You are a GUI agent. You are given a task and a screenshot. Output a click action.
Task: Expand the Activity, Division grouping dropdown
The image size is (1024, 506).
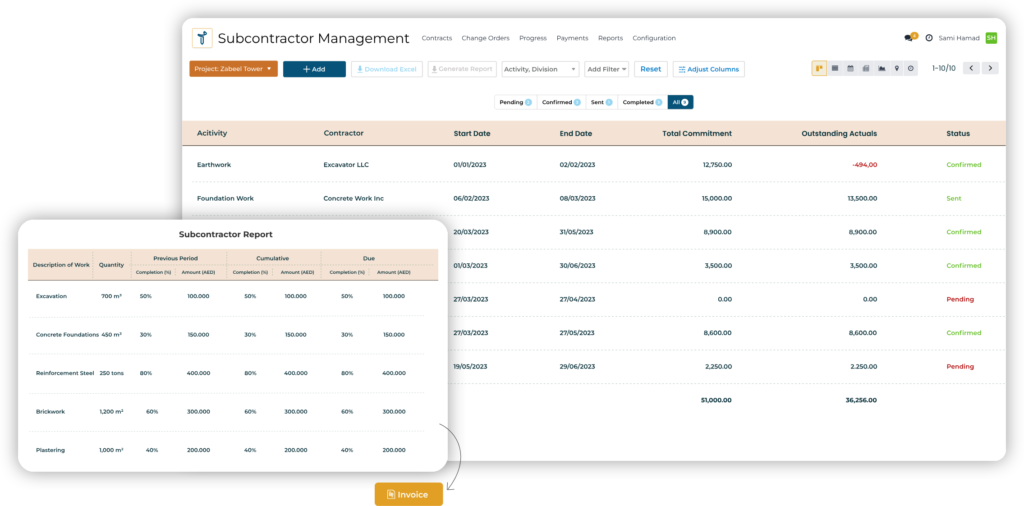coord(540,69)
